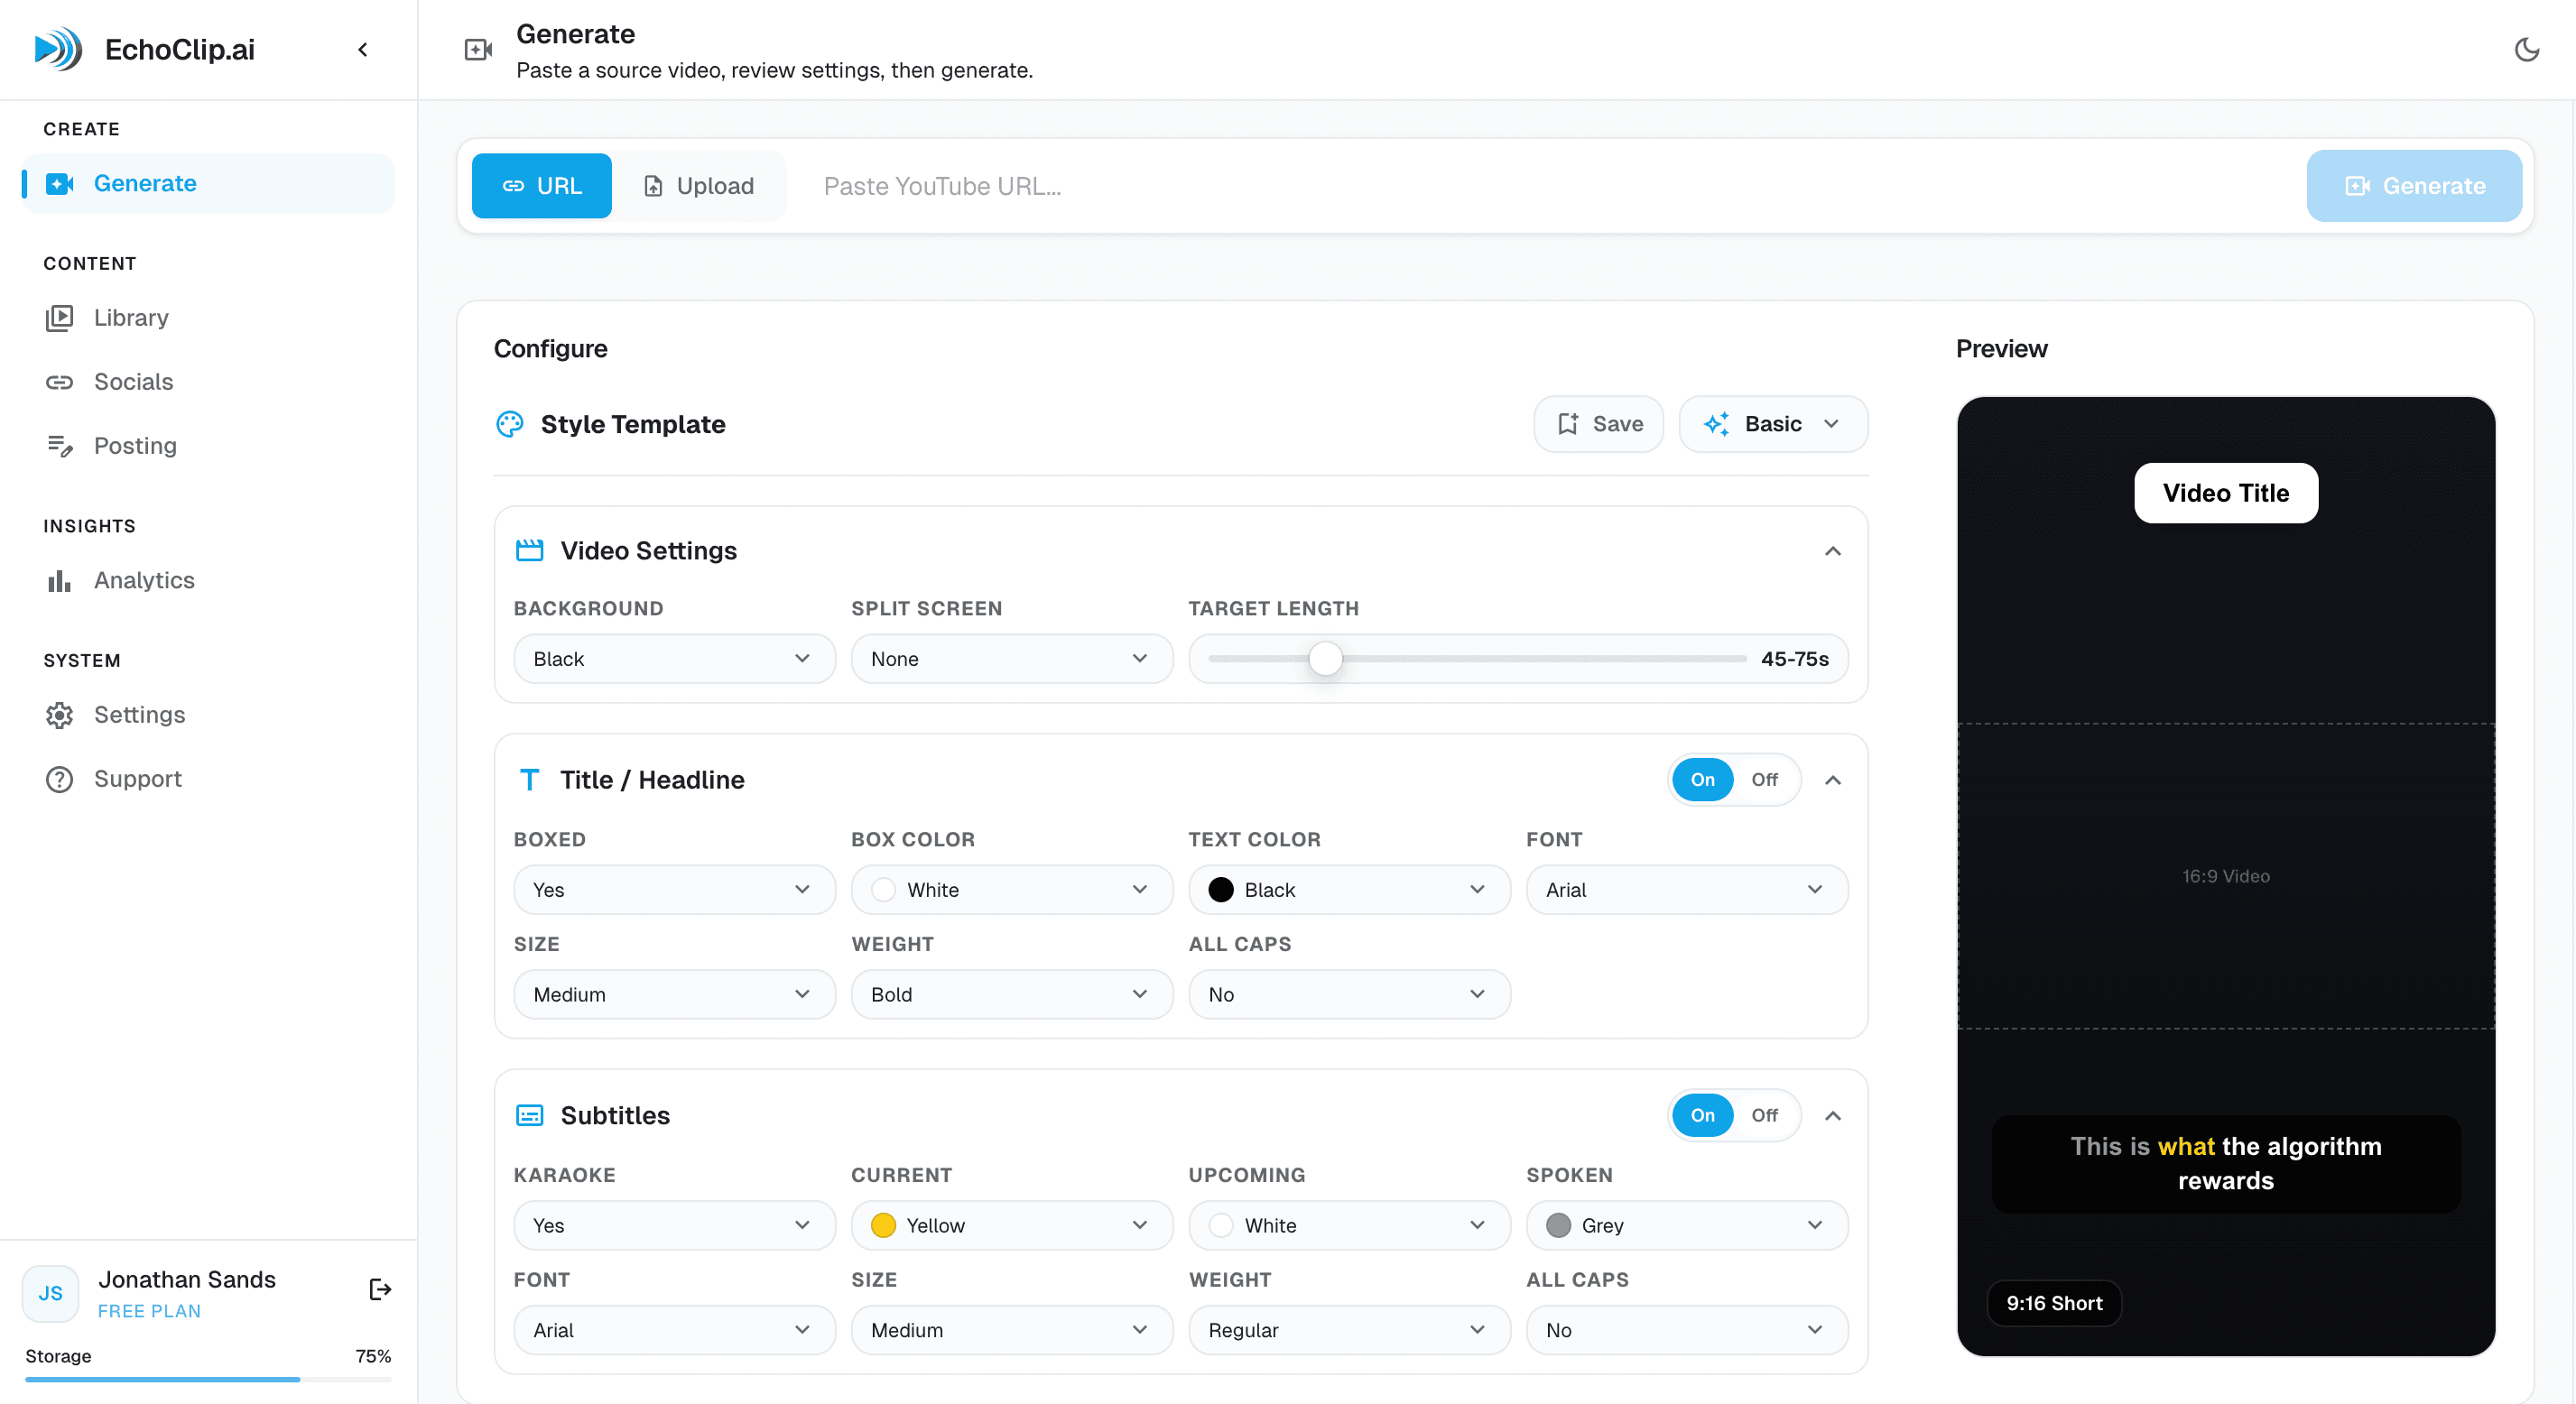Open the Basic style template dropdown
This screenshot has height=1404, width=2576.
tap(1772, 424)
